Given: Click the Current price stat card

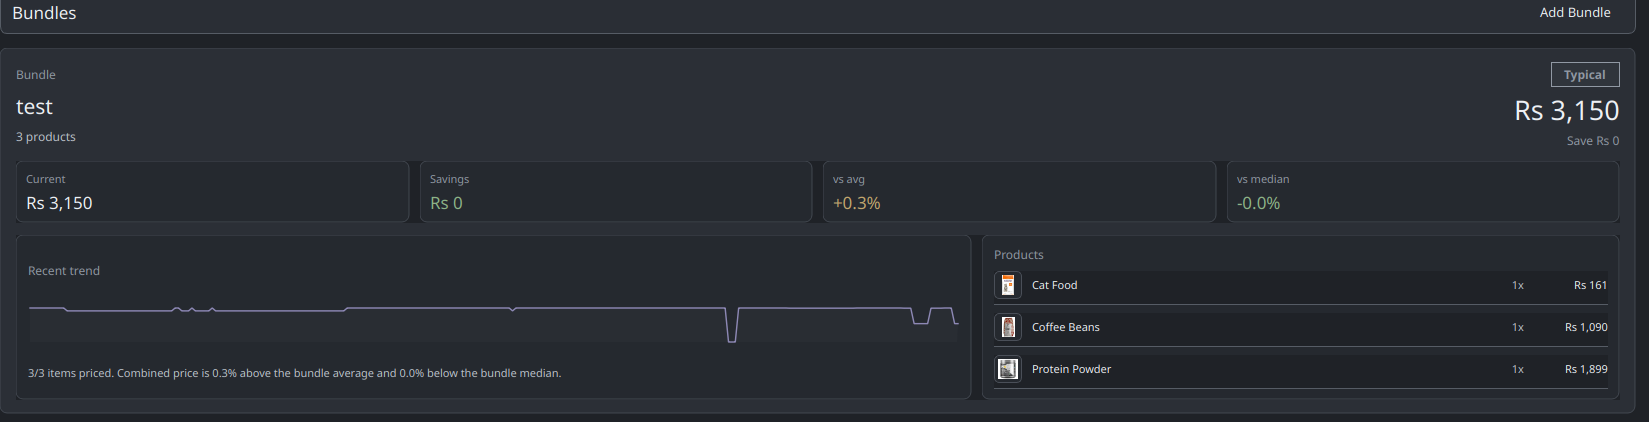Looking at the screenshot, I should click(x=212, y=192).
